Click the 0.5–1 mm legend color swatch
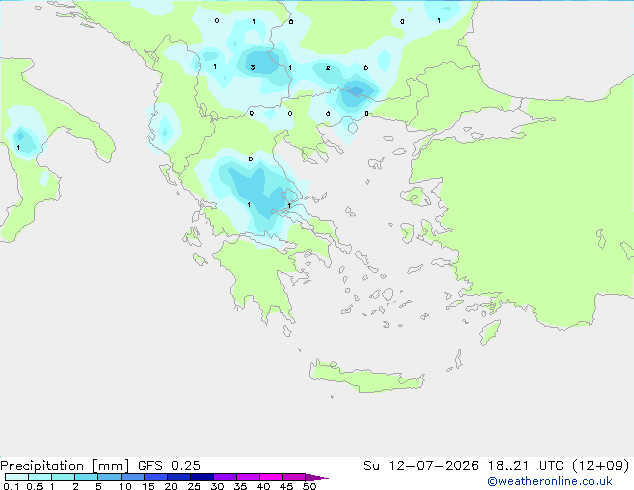Image resolution: width=634 pixels, height=490 pixels. [x=40, y=477]
